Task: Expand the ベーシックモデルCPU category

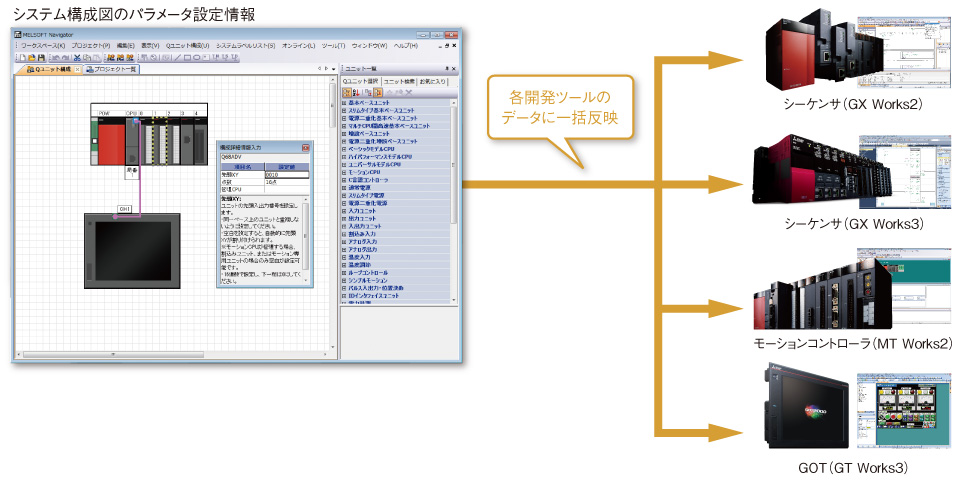Action: pyautogui.click(x=345, y=149)
